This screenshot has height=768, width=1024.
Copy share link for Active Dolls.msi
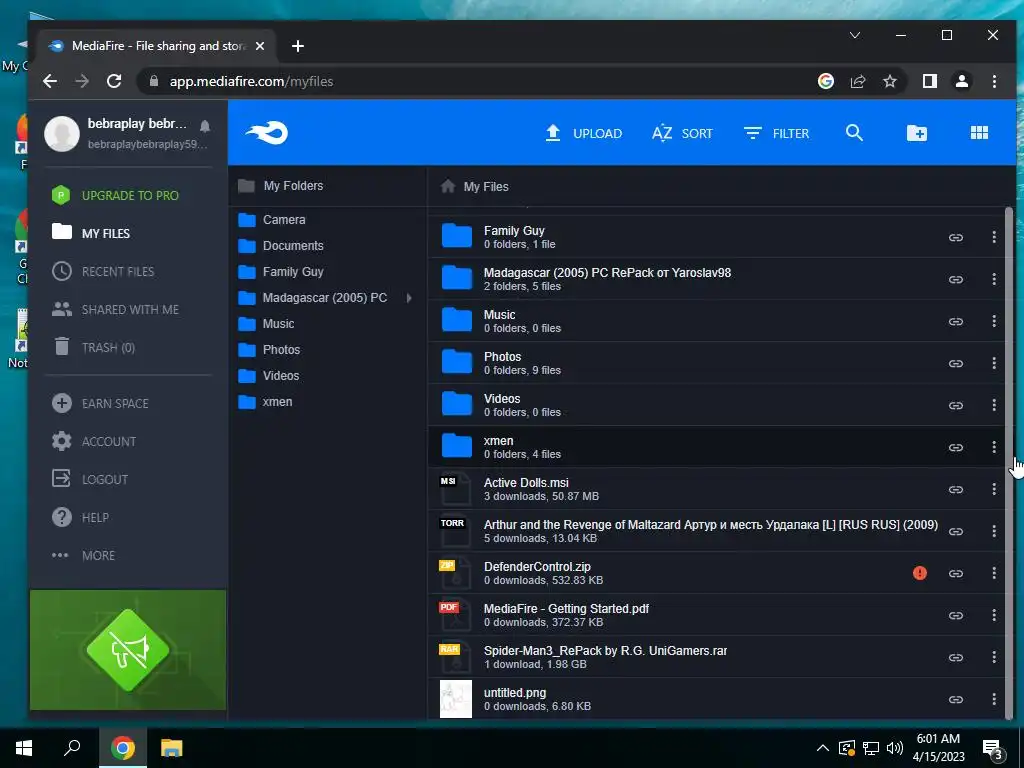click(x=956, y=489)
